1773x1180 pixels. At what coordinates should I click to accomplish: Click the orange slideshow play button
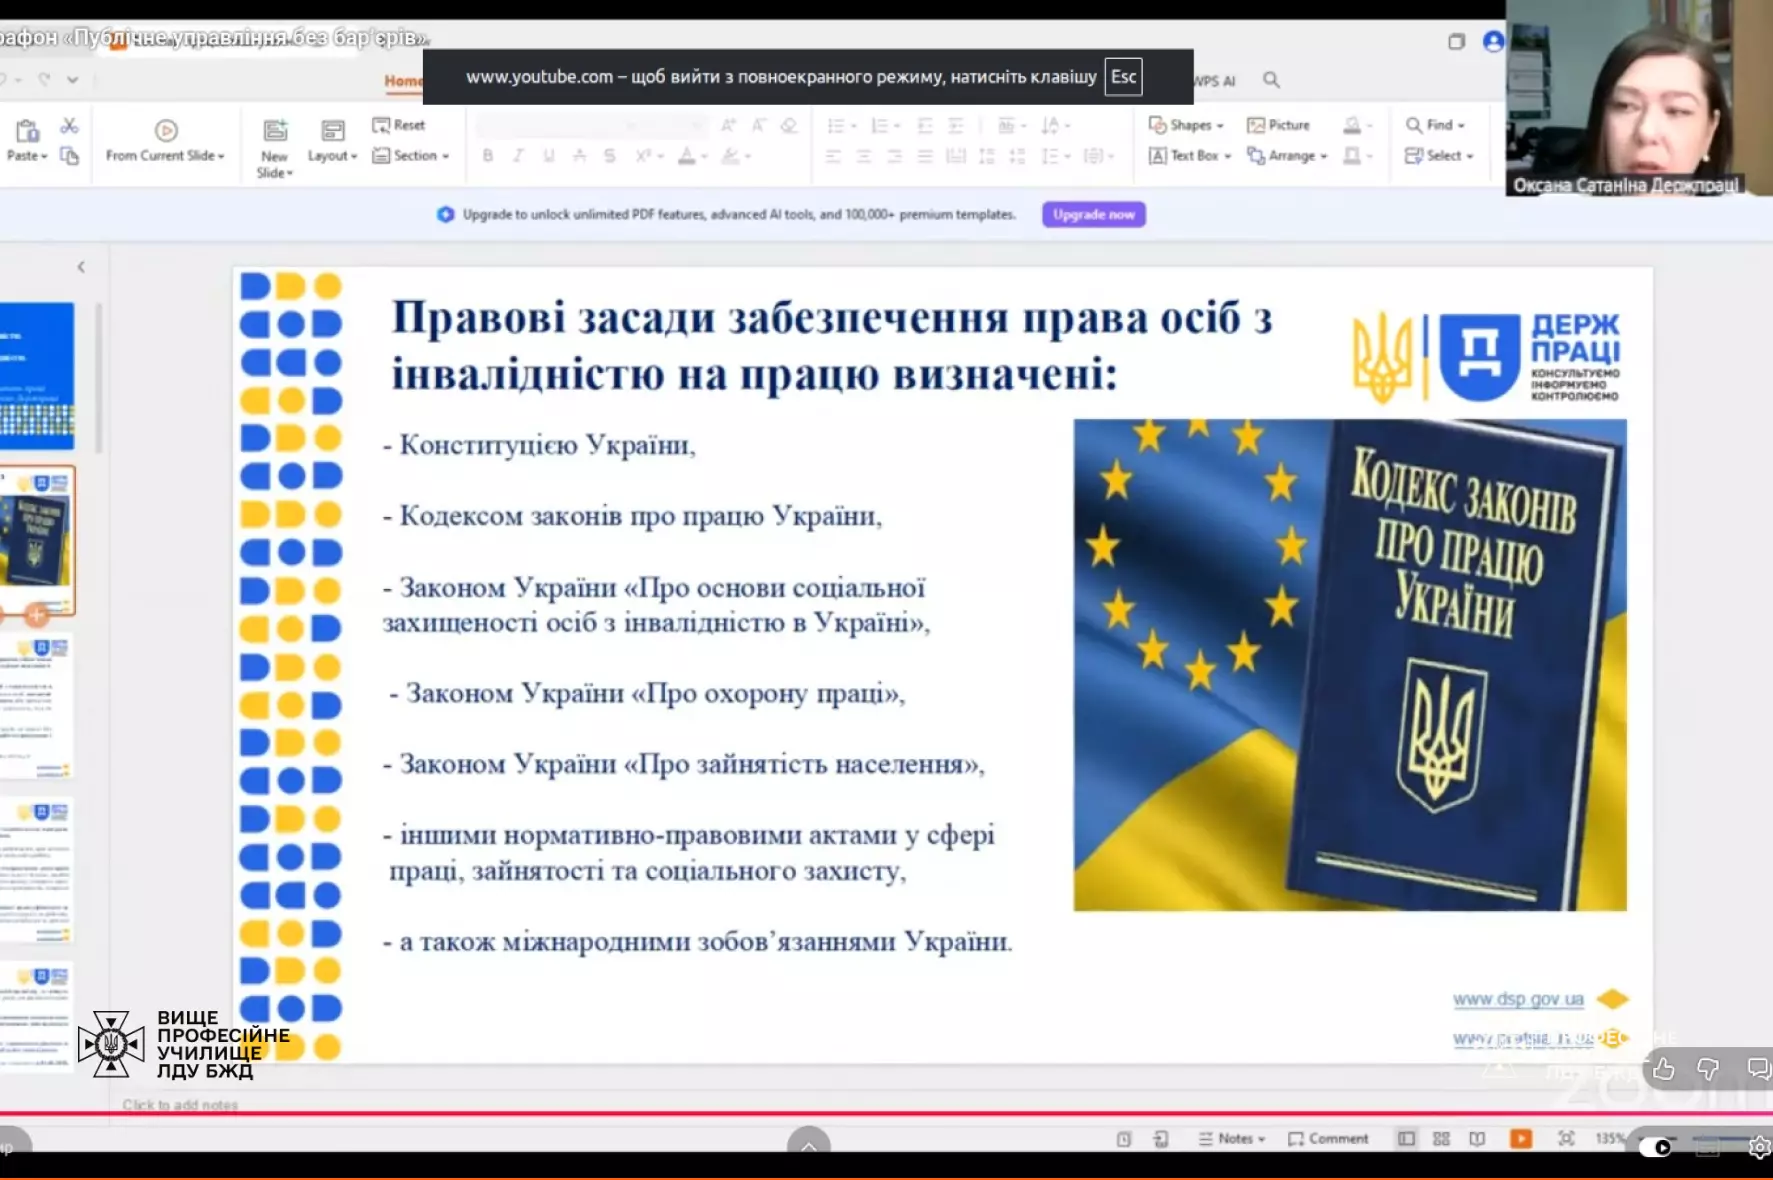point(1520,1139)
